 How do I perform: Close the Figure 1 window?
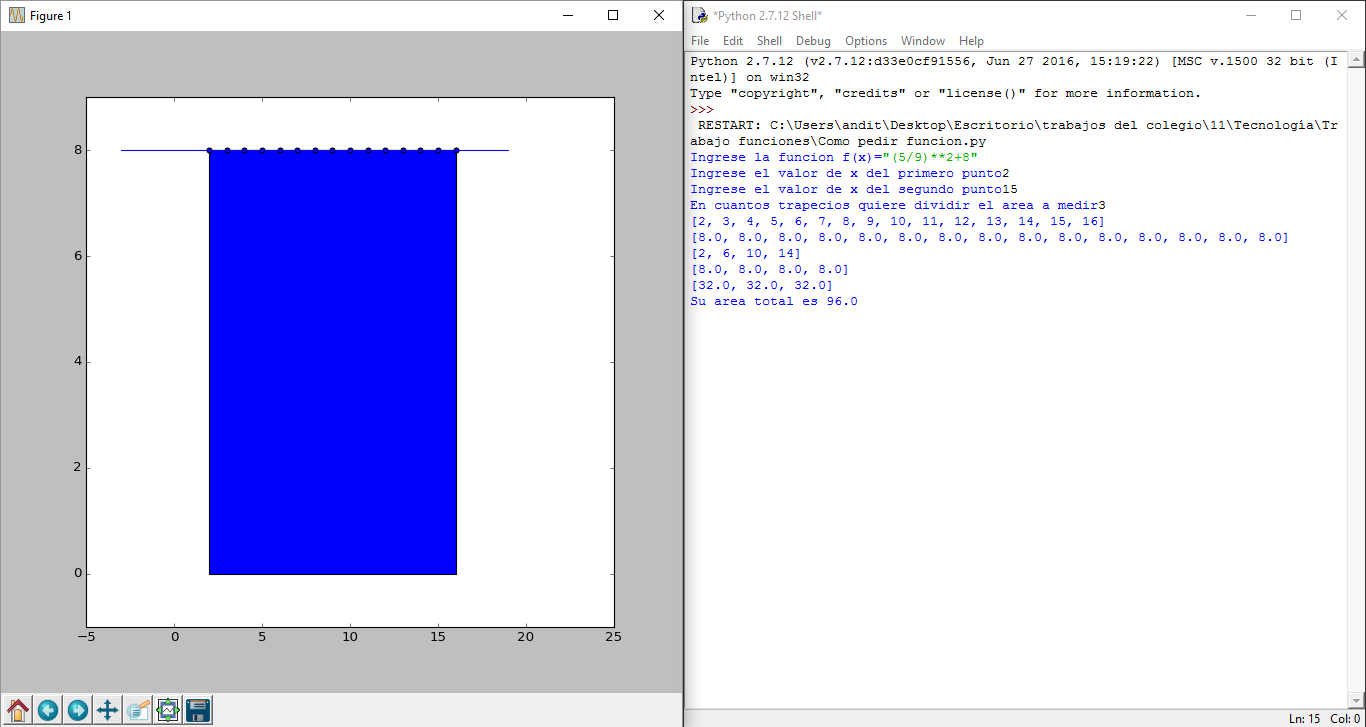(659, 16)
